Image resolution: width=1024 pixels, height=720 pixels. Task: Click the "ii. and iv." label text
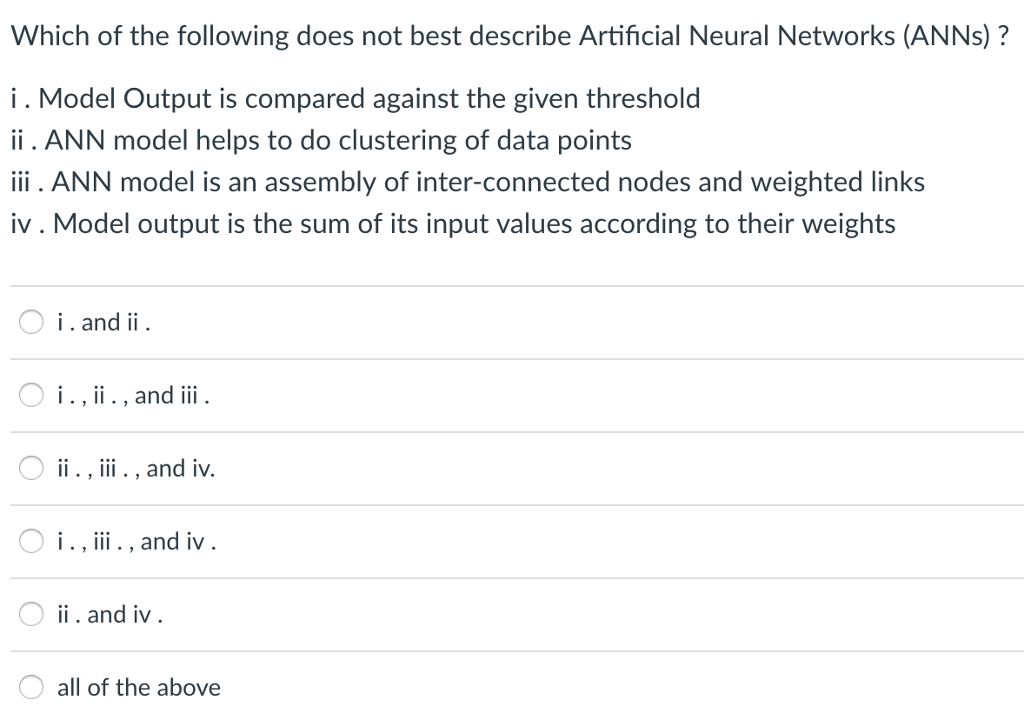tap(110, 614)
